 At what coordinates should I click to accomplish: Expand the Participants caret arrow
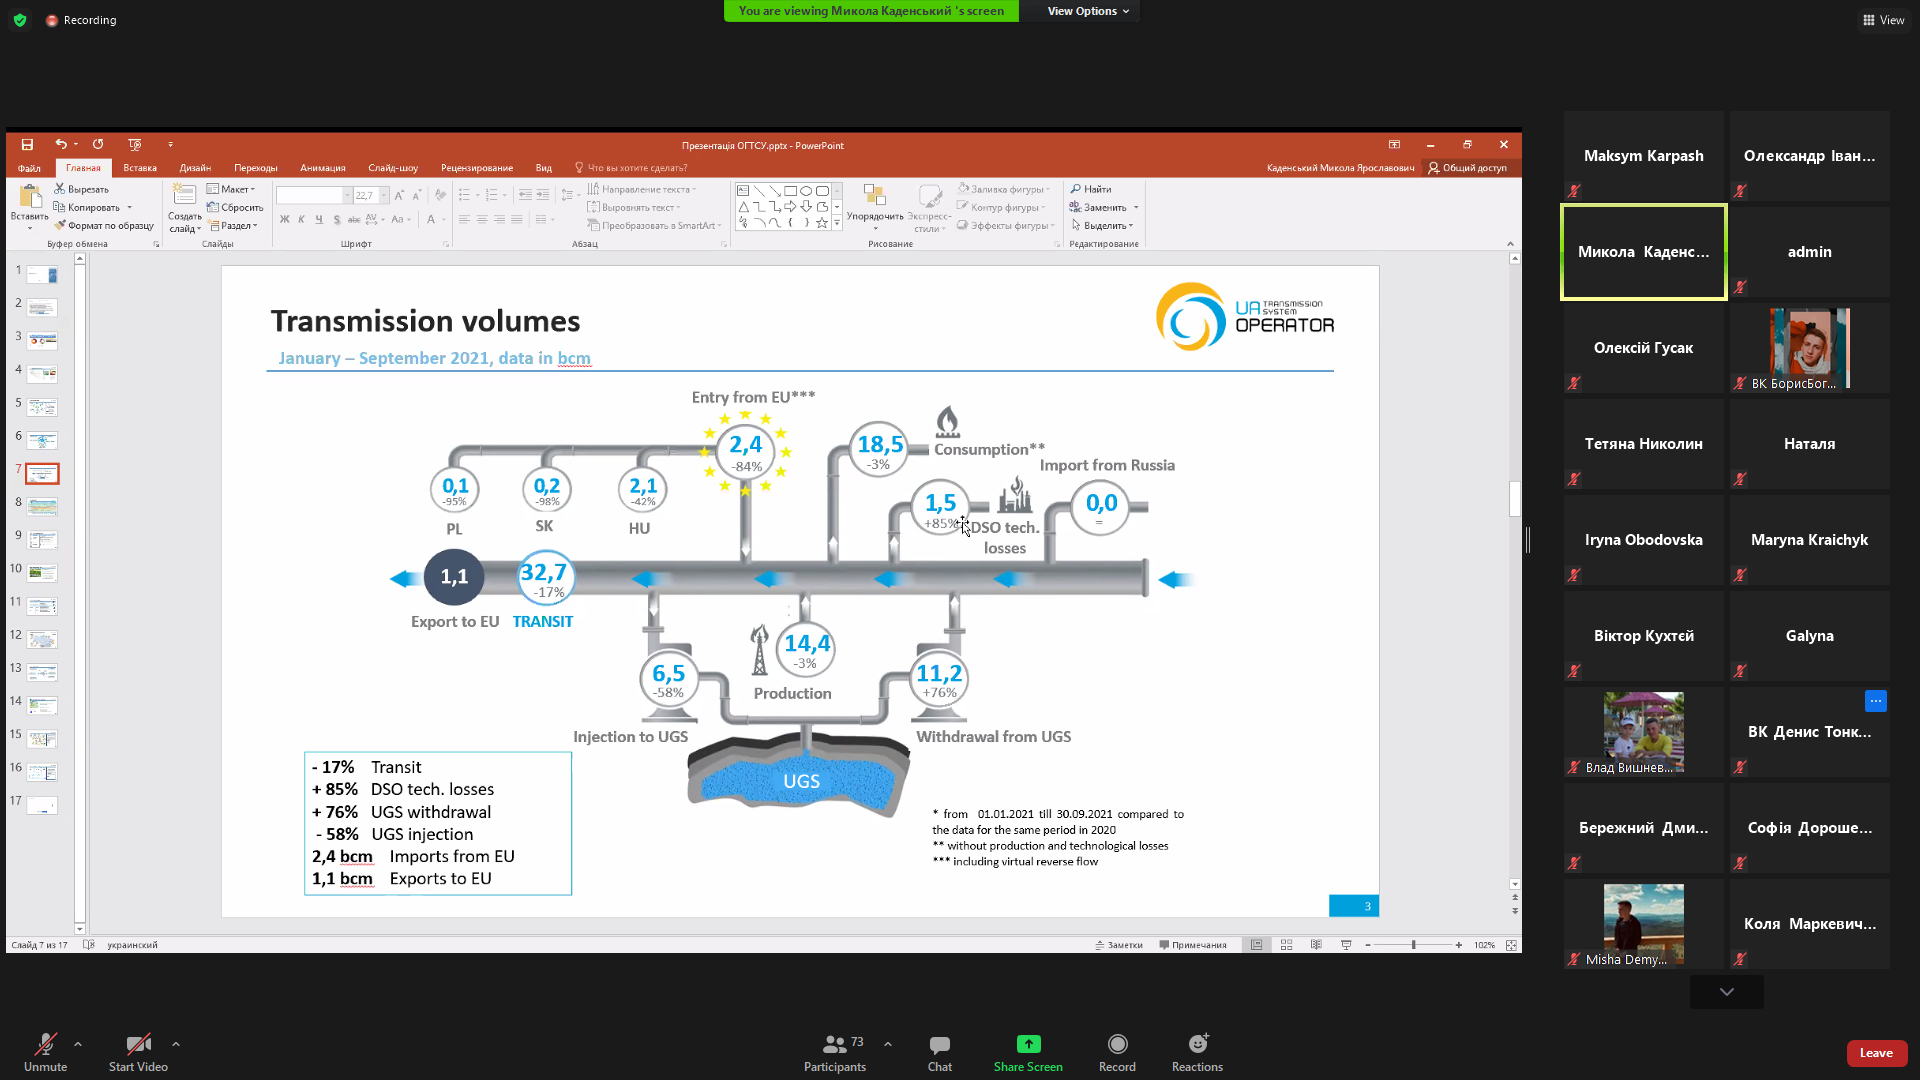[x=888, y=1044]
